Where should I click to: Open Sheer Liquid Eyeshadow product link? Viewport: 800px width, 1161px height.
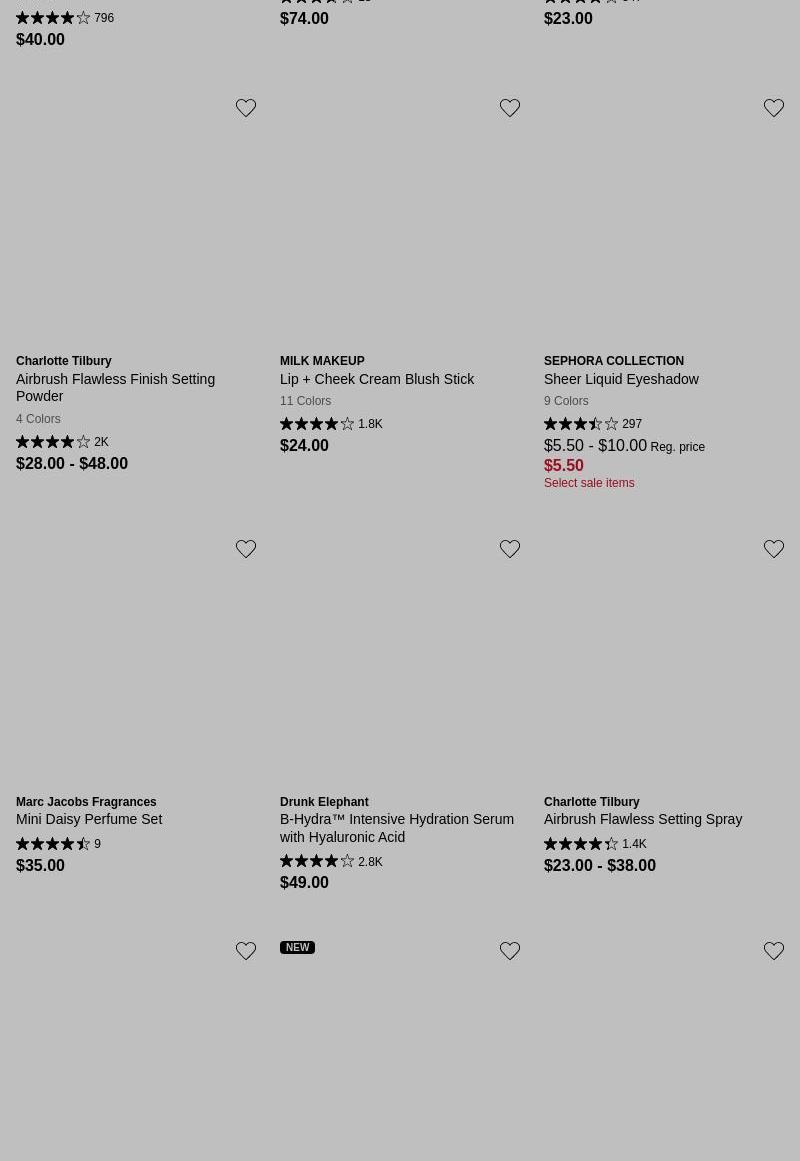[x=621, y=379]
